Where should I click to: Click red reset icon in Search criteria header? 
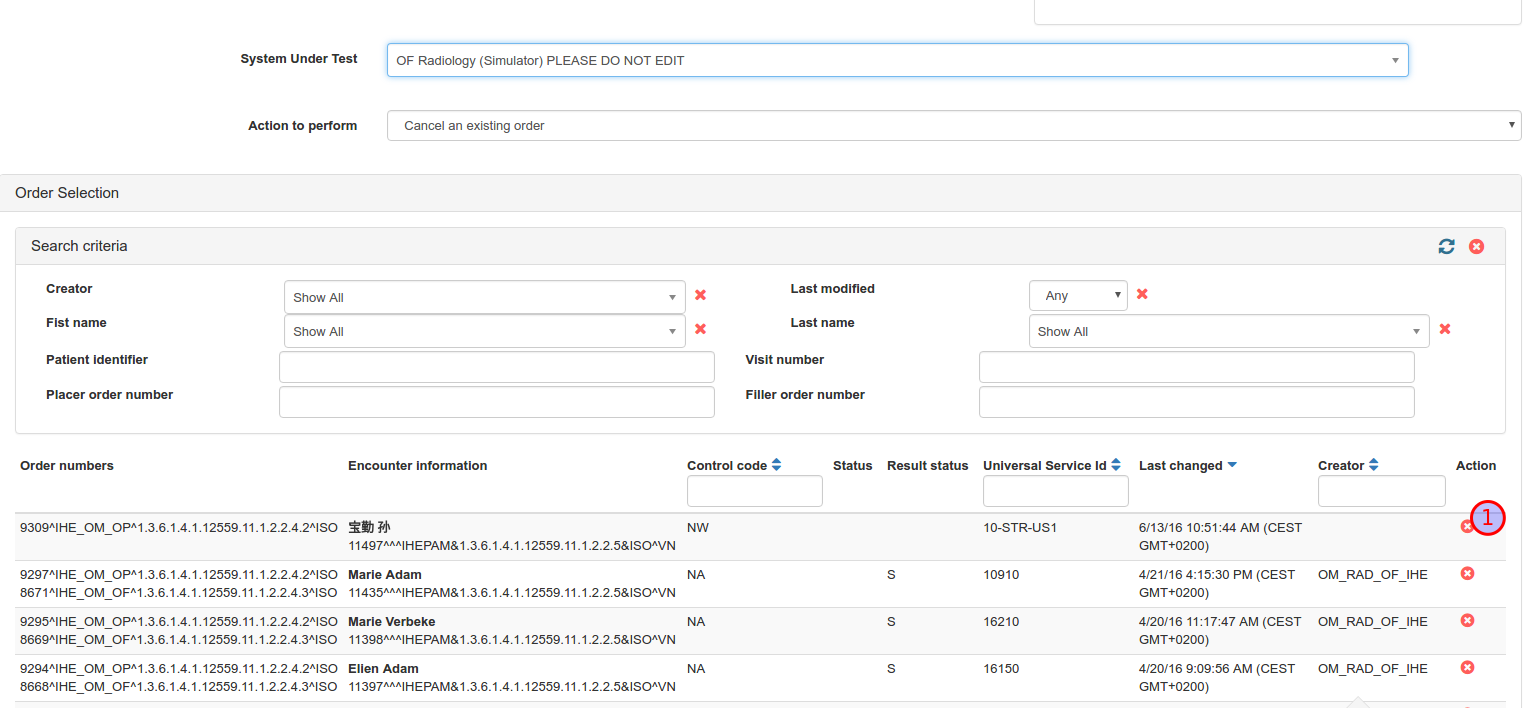tap(1476, 246)
